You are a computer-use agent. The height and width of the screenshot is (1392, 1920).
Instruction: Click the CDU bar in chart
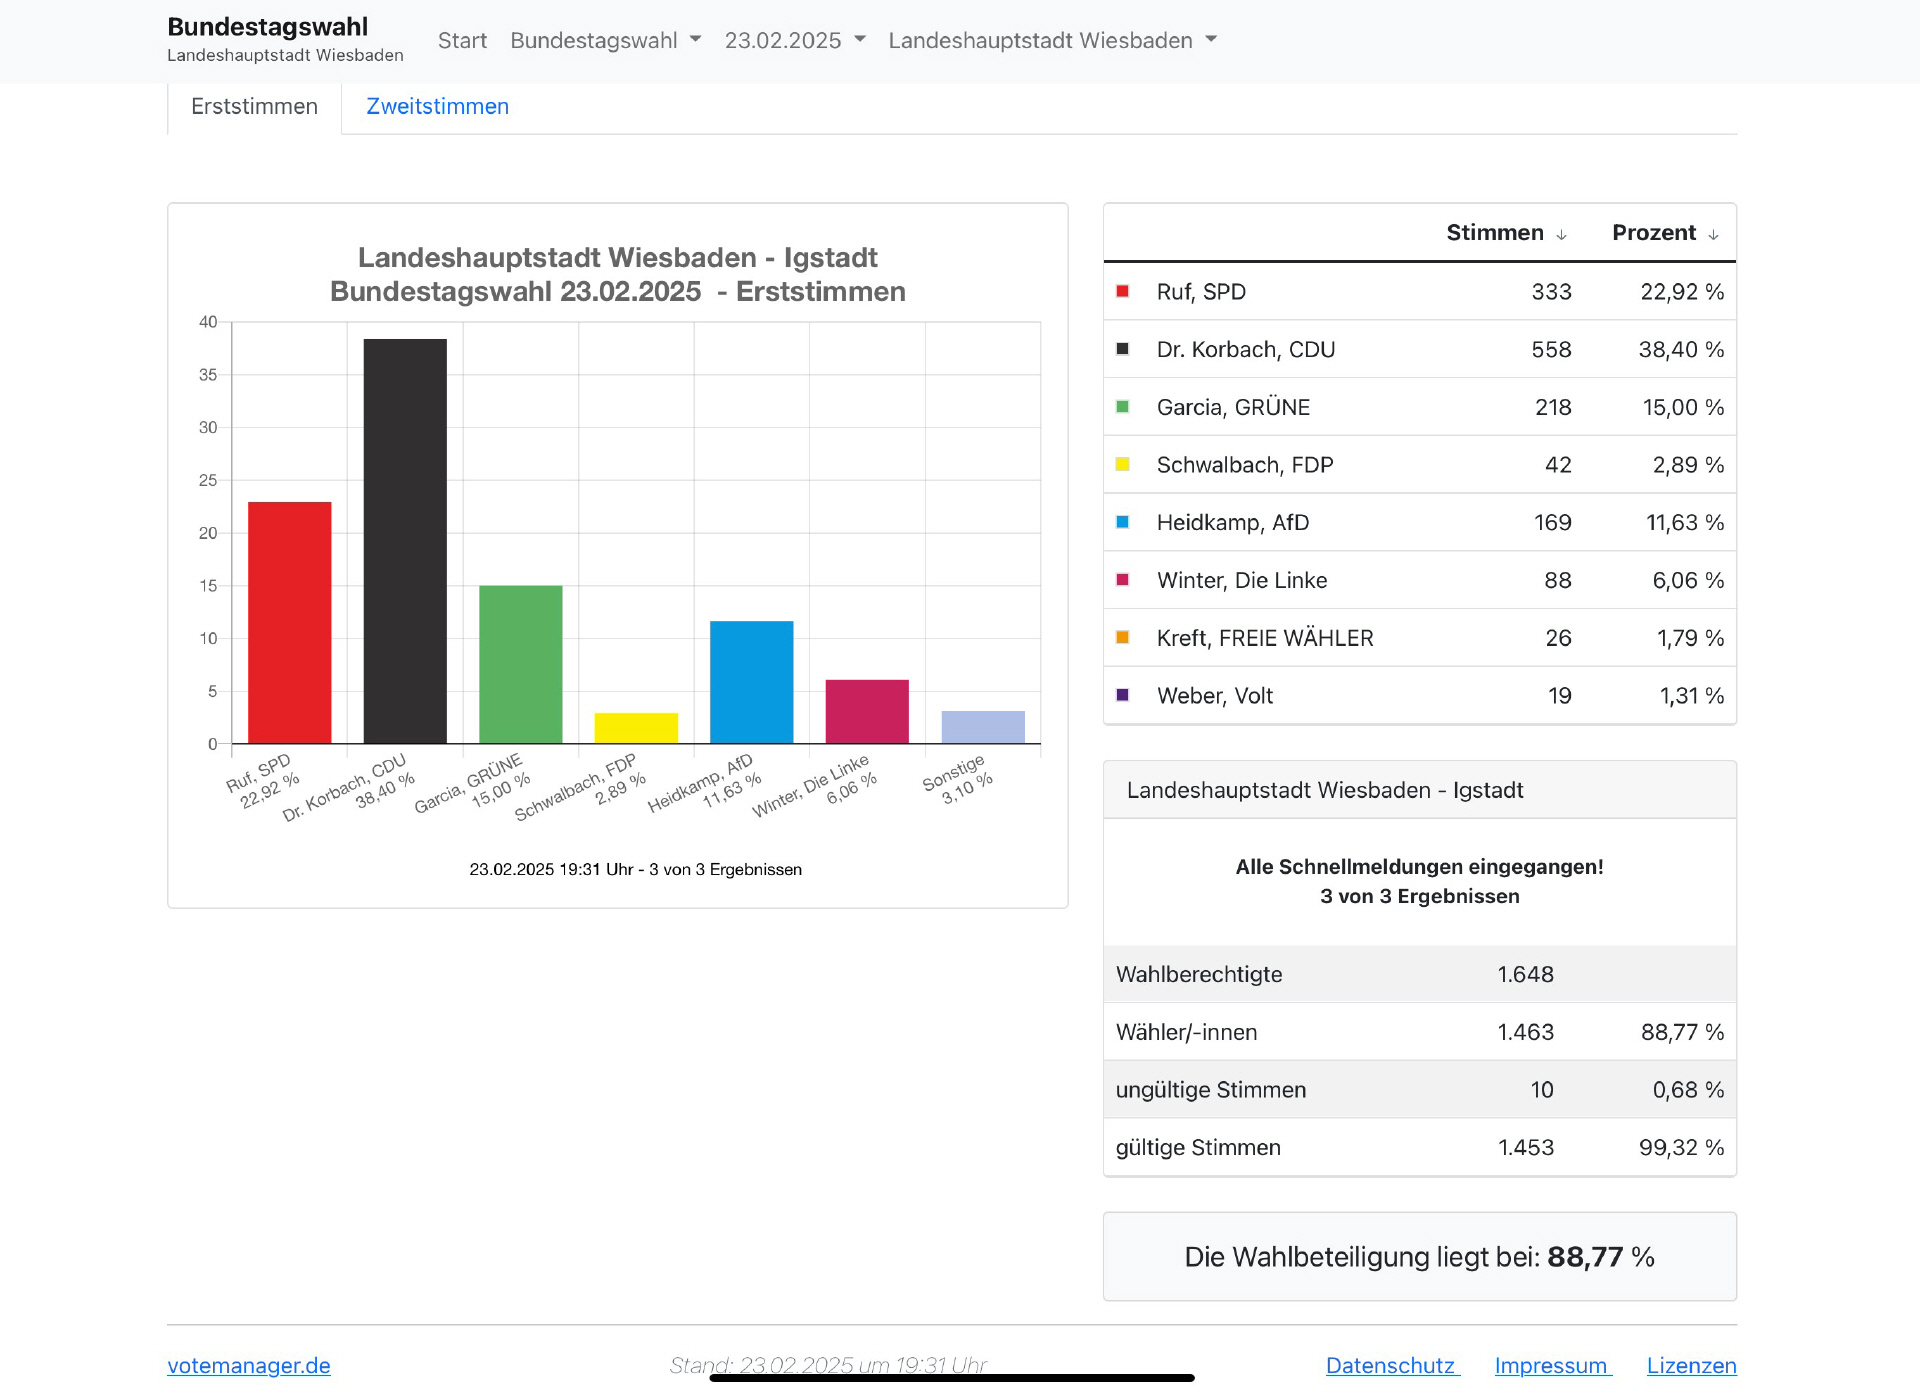405,540
